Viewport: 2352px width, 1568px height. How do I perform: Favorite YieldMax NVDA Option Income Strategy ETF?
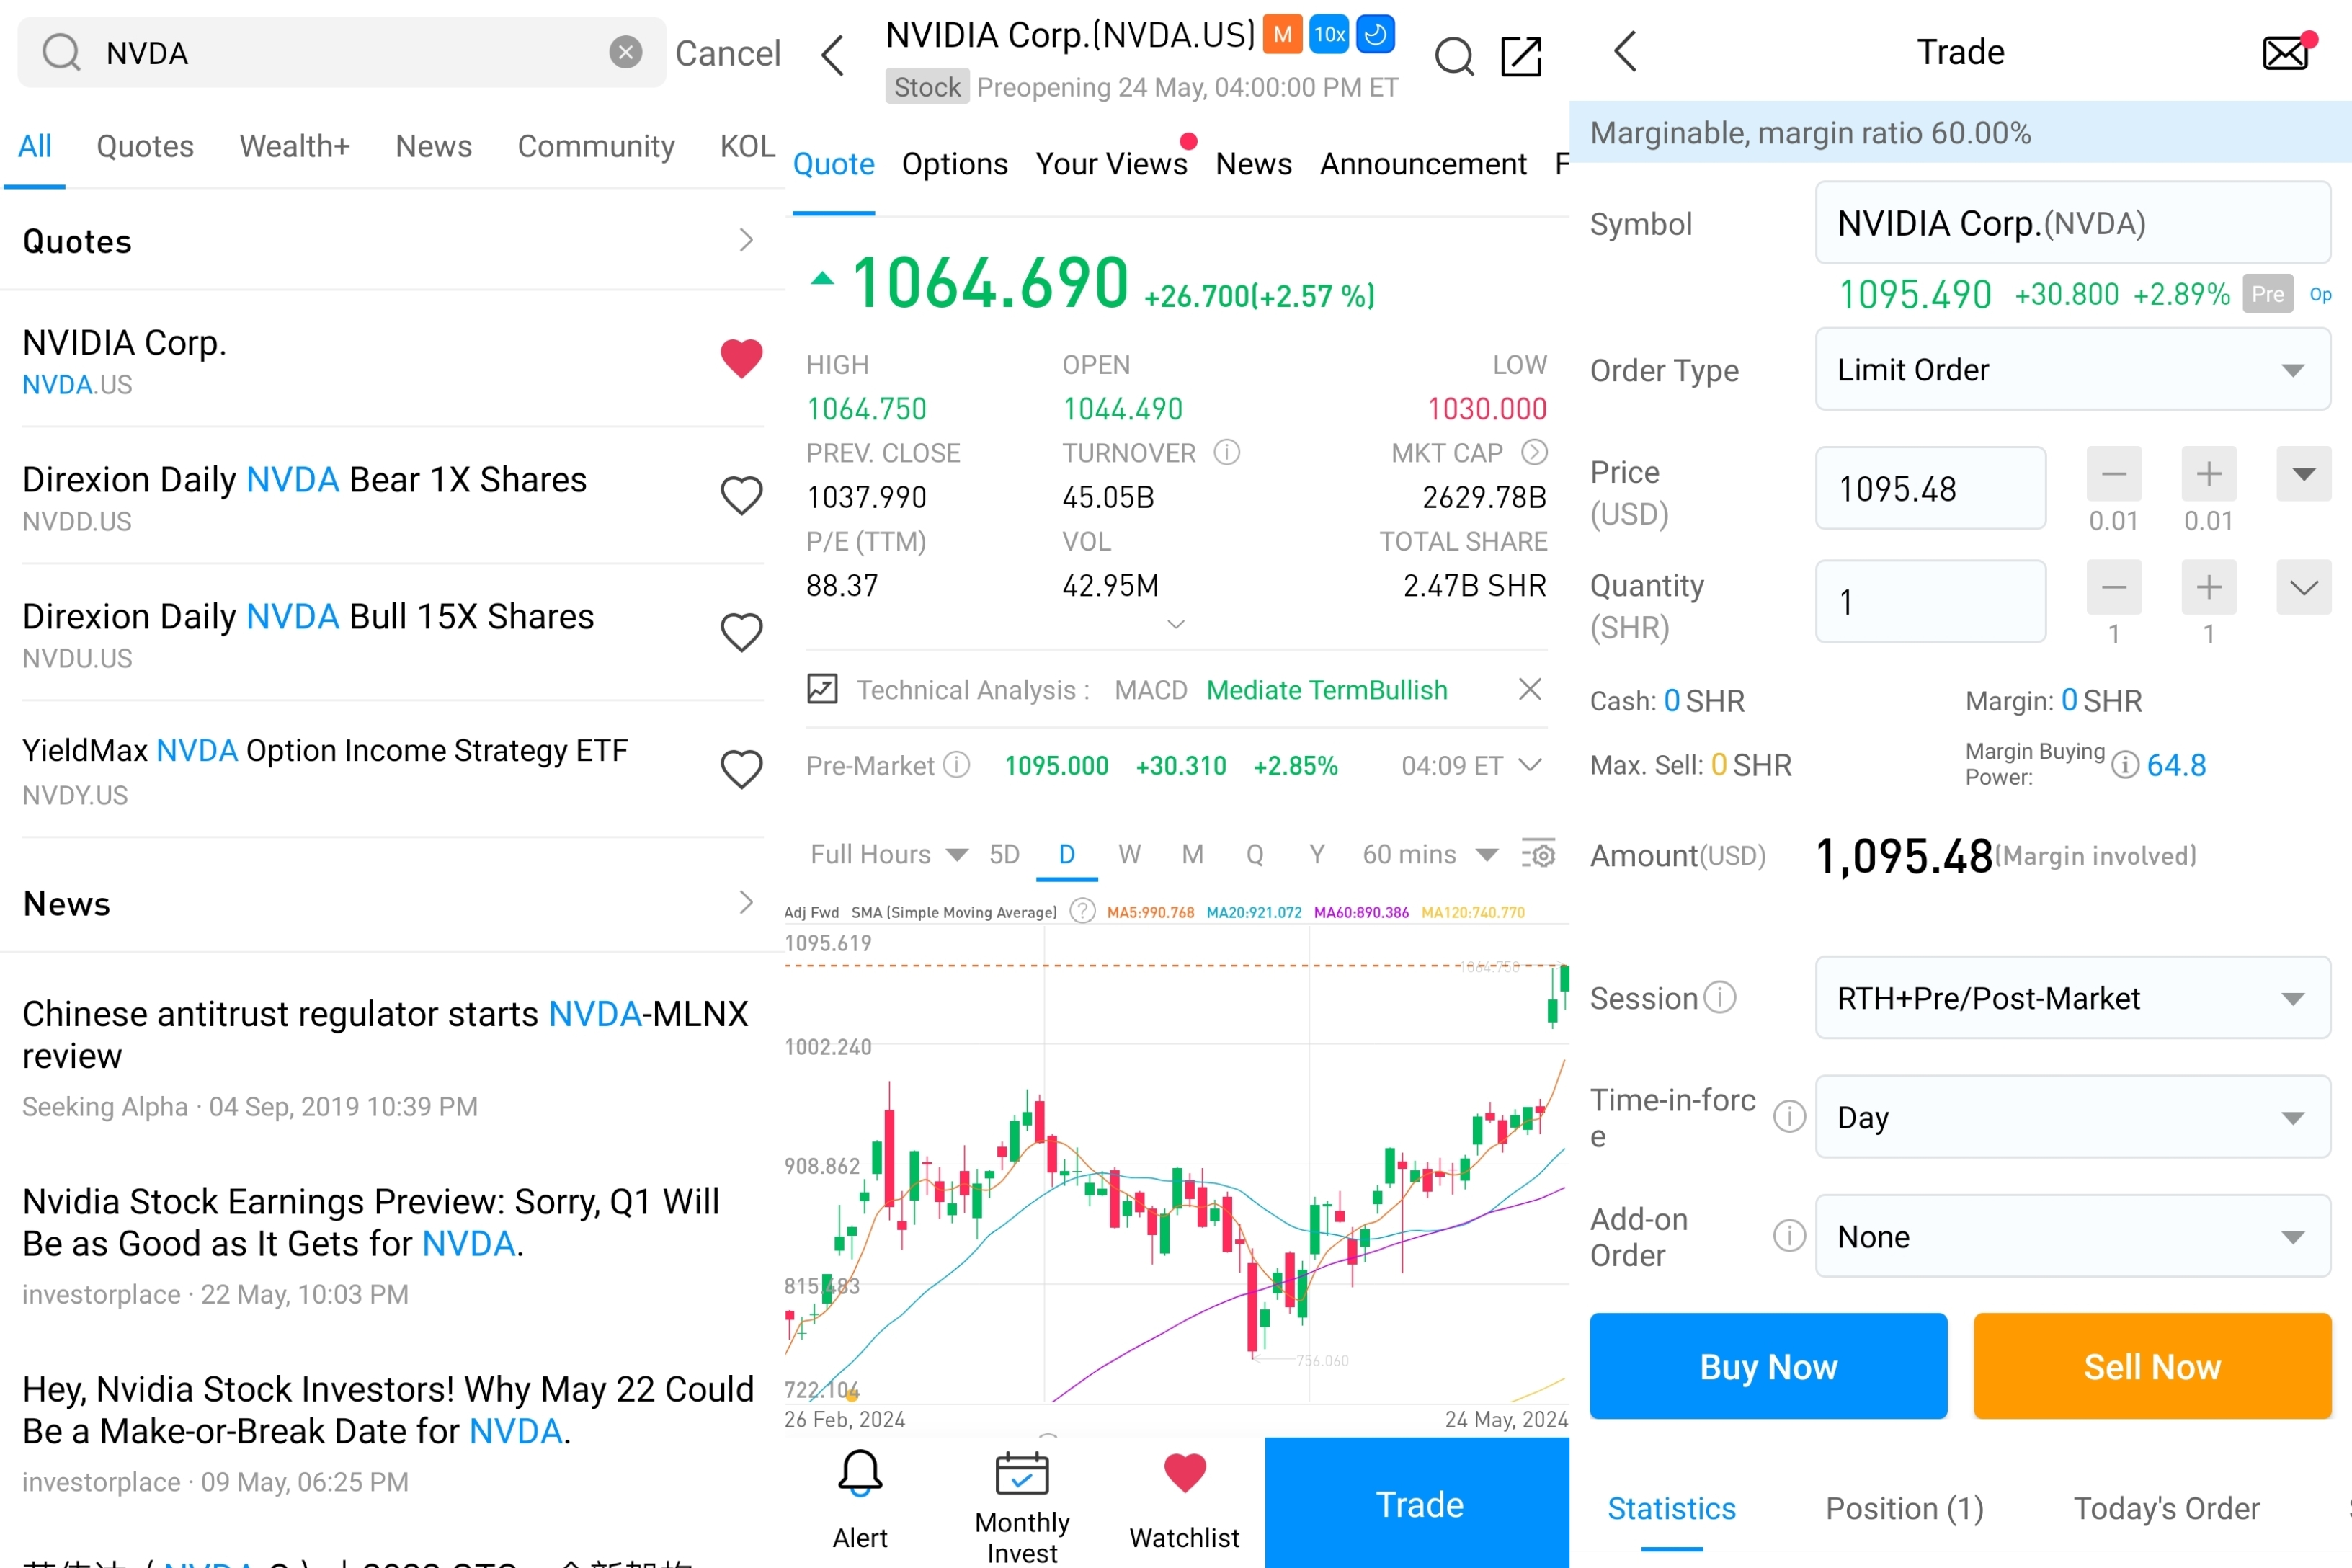pyautogui.click(x=741, y=769)
